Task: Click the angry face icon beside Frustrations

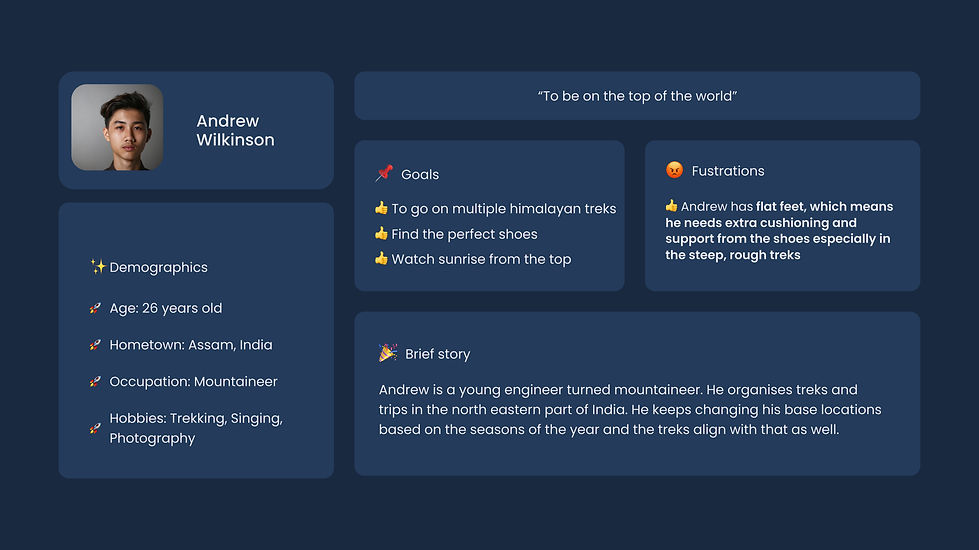Action: [674, 171]
